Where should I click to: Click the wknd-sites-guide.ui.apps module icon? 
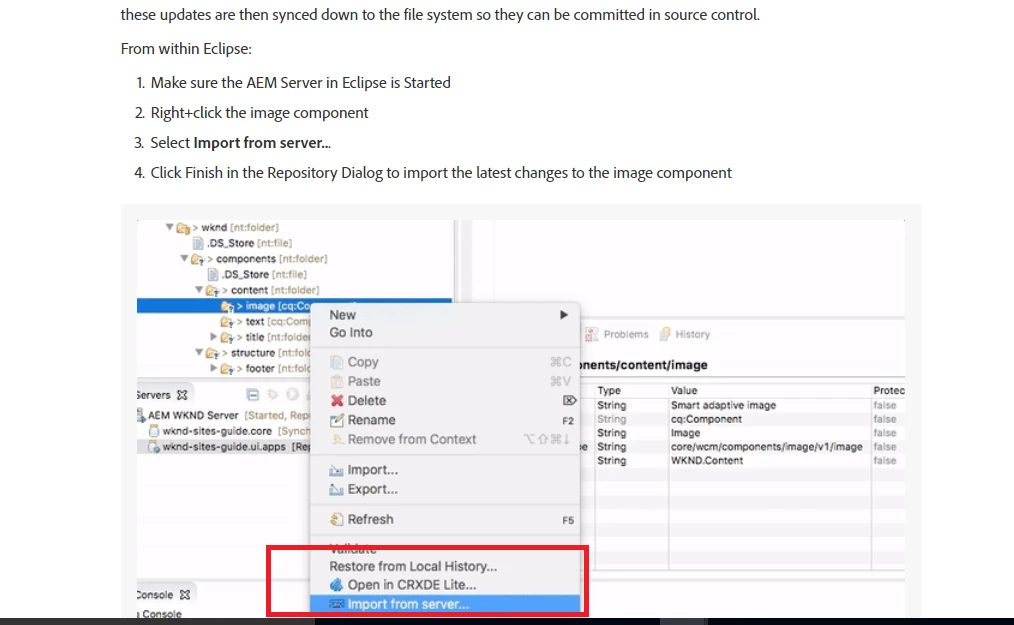pyautogui.click(x=154, y=446)
